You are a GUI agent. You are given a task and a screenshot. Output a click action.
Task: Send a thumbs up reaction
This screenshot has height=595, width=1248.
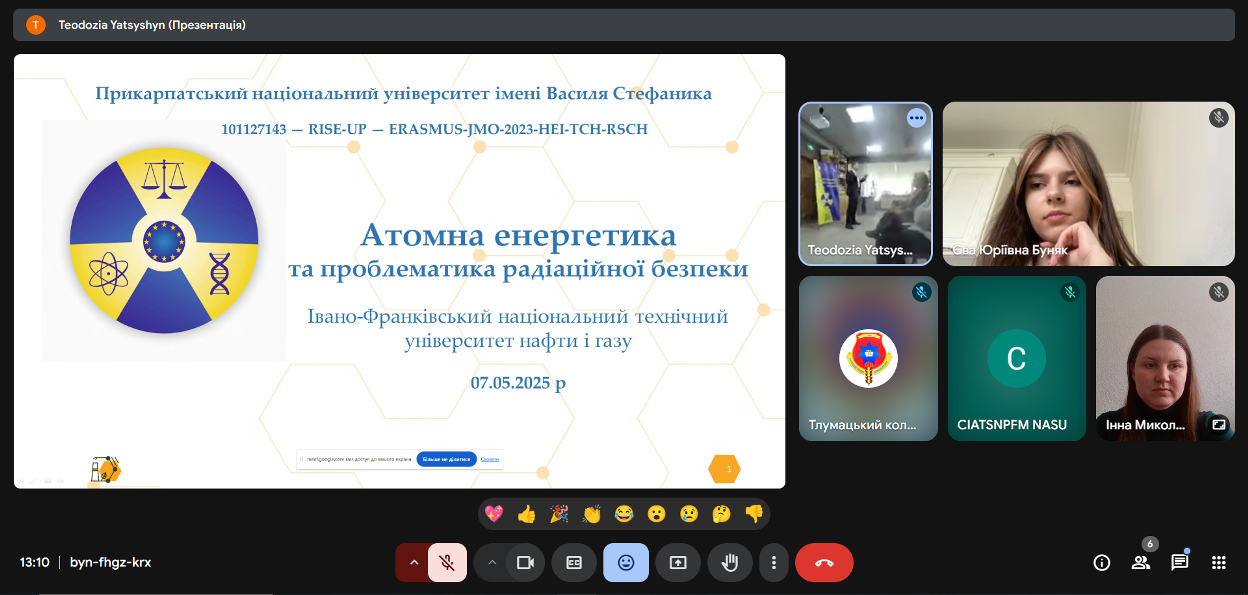526,514
